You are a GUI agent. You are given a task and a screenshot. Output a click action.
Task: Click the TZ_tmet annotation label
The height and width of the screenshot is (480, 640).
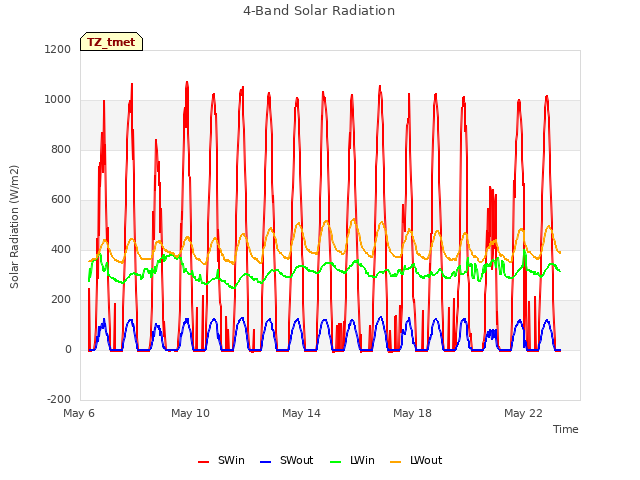tap(111, 42)
